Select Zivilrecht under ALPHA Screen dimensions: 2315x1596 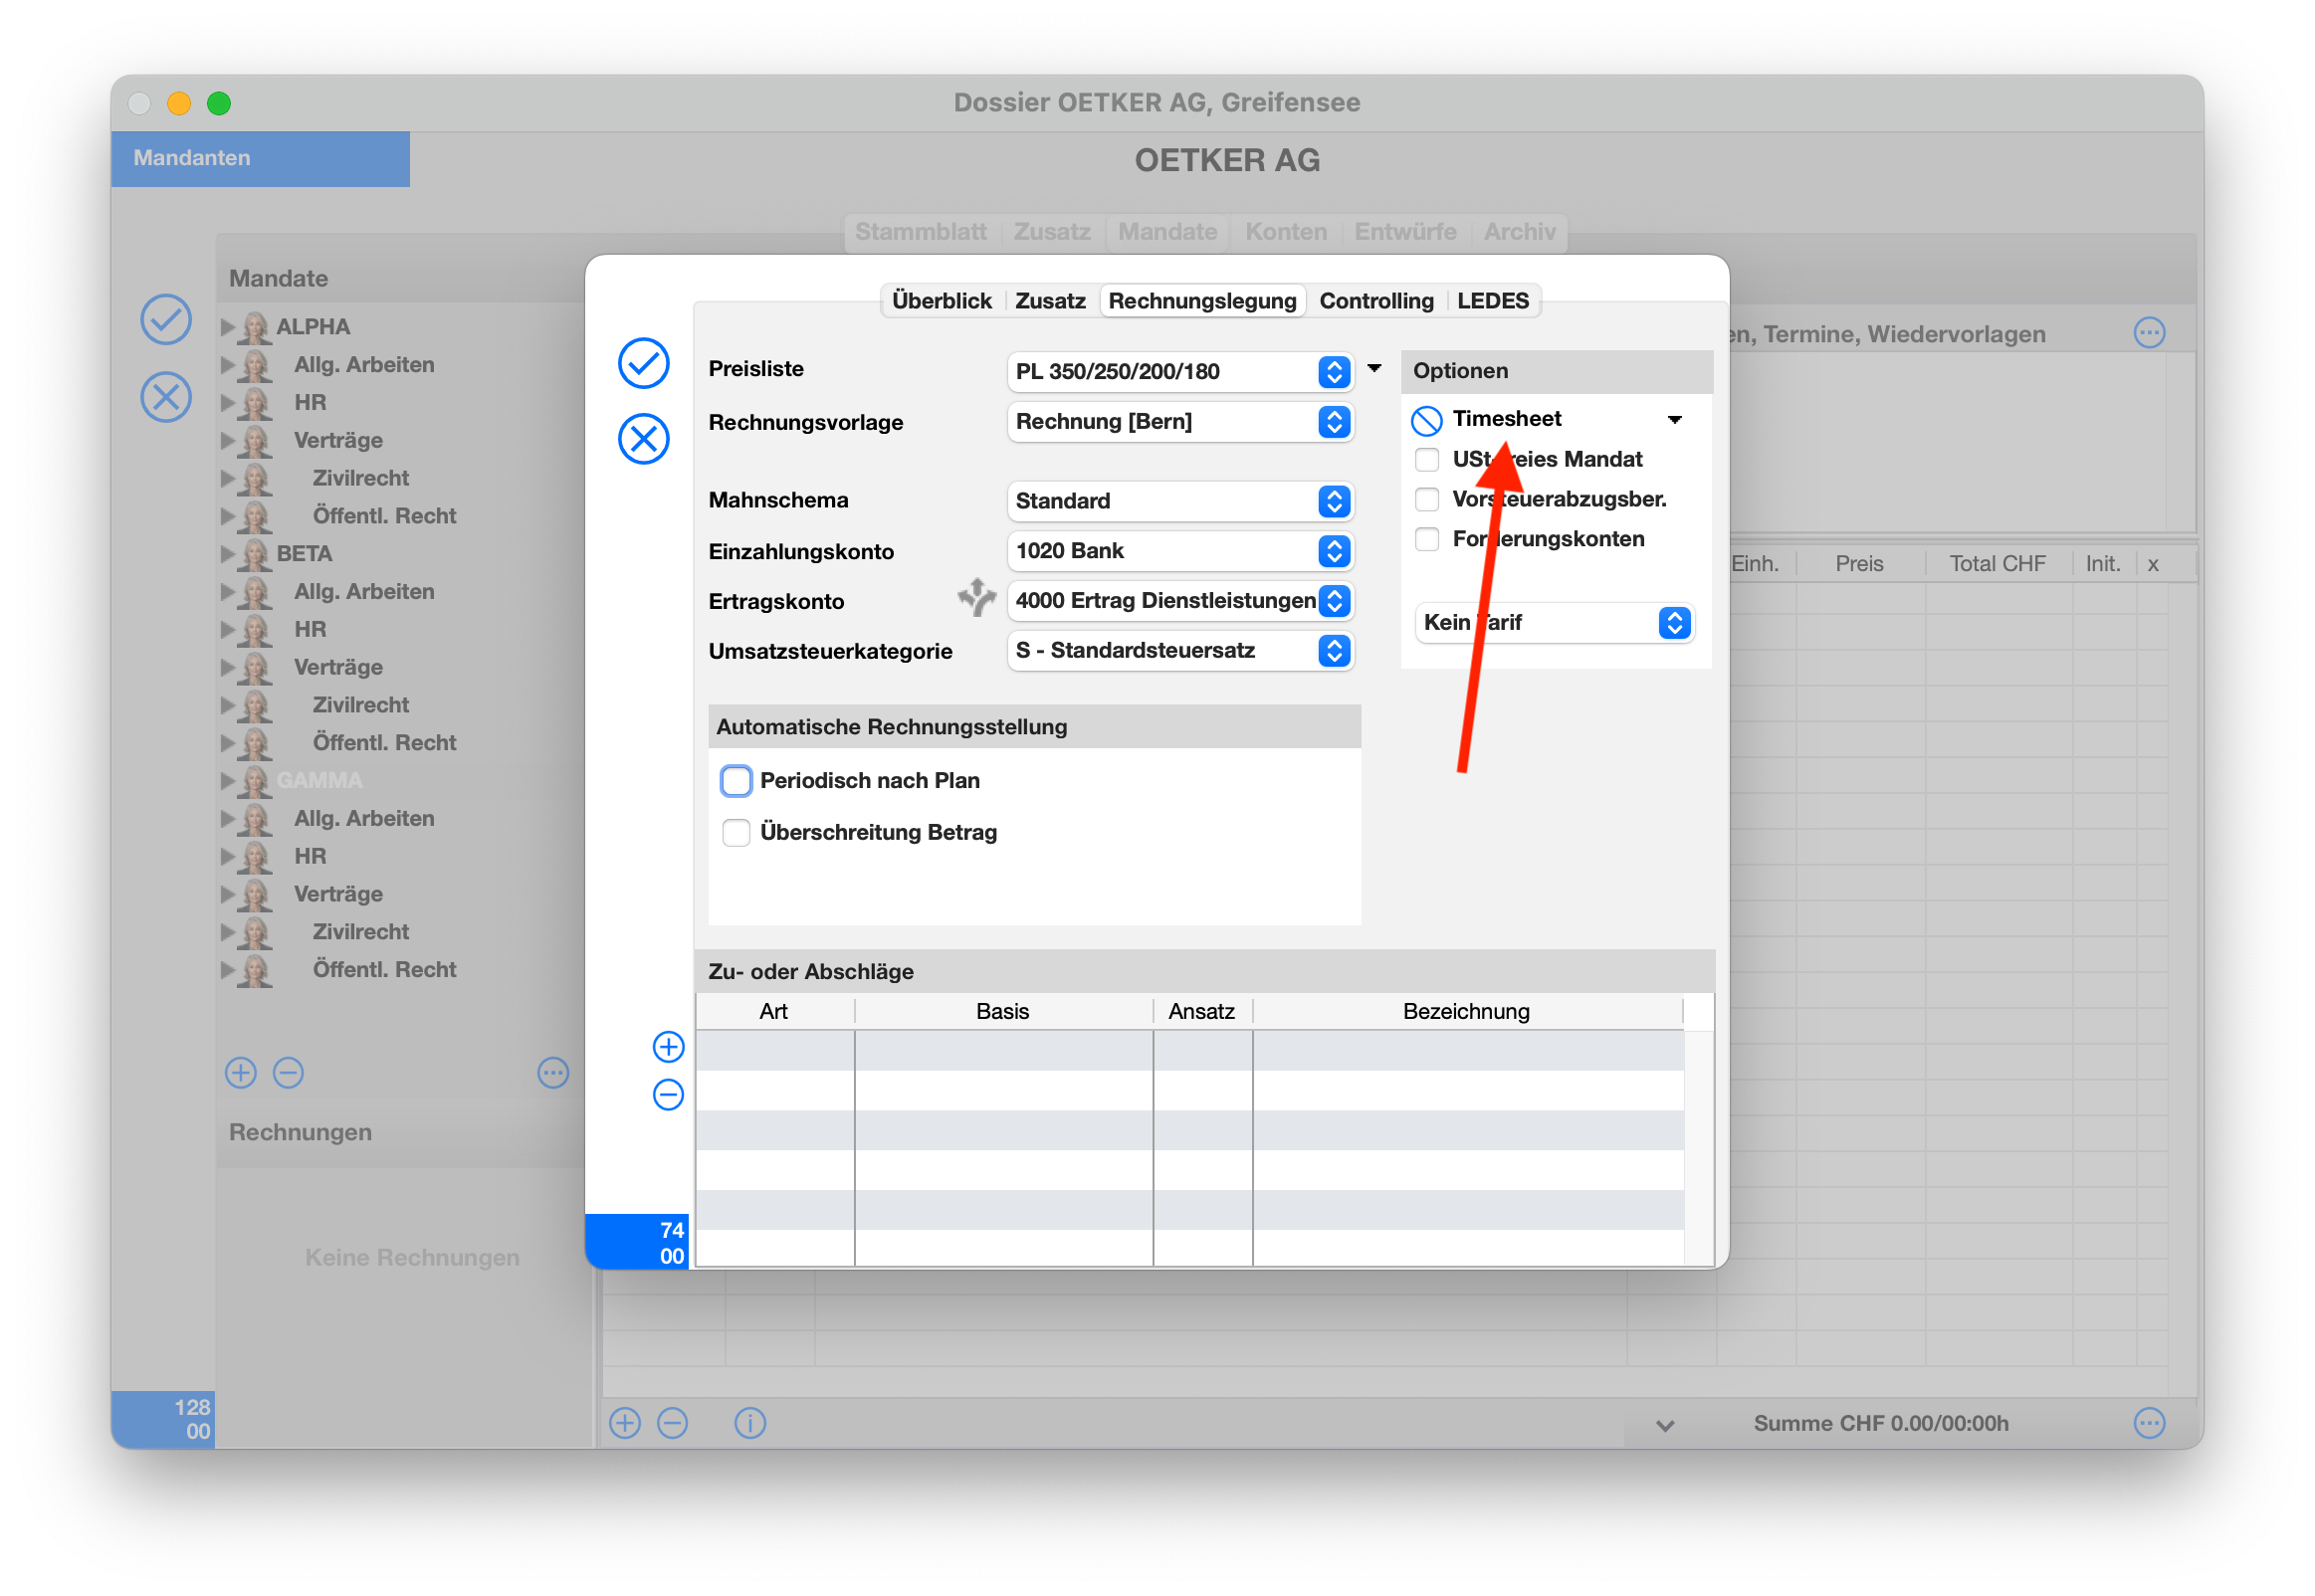(360, 479)
